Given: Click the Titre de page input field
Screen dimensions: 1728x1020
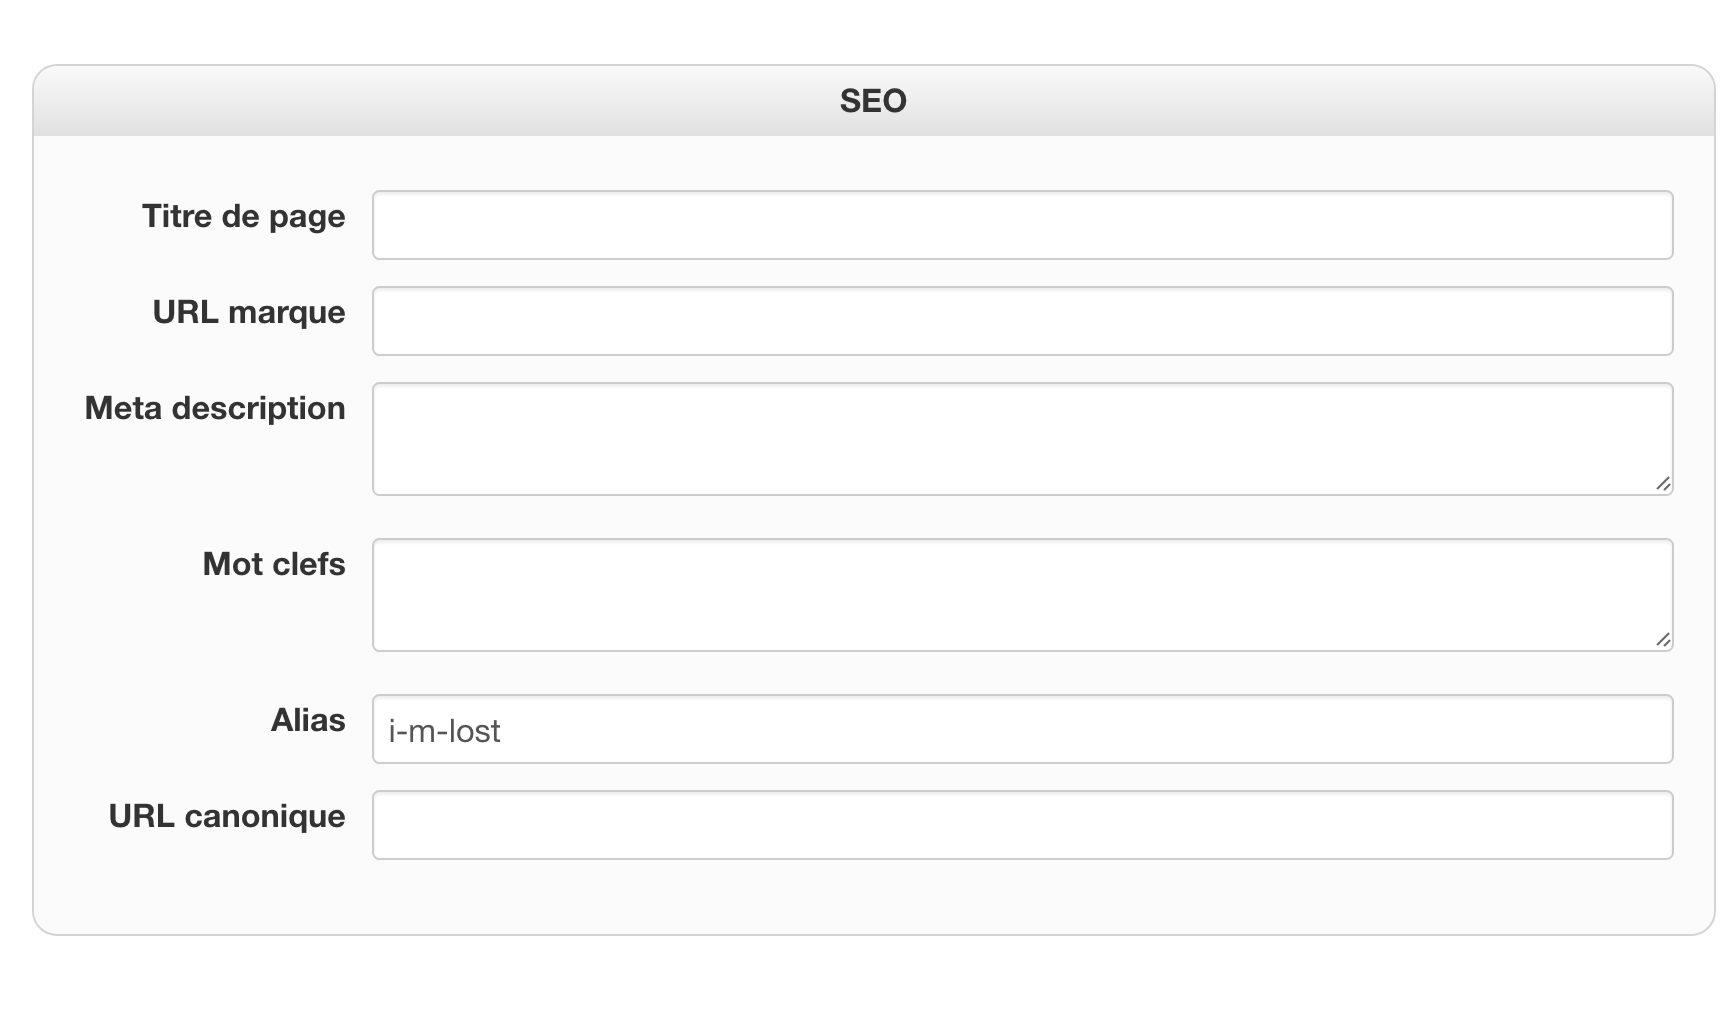Looking at the screenshot, I should coord(1022,225).
